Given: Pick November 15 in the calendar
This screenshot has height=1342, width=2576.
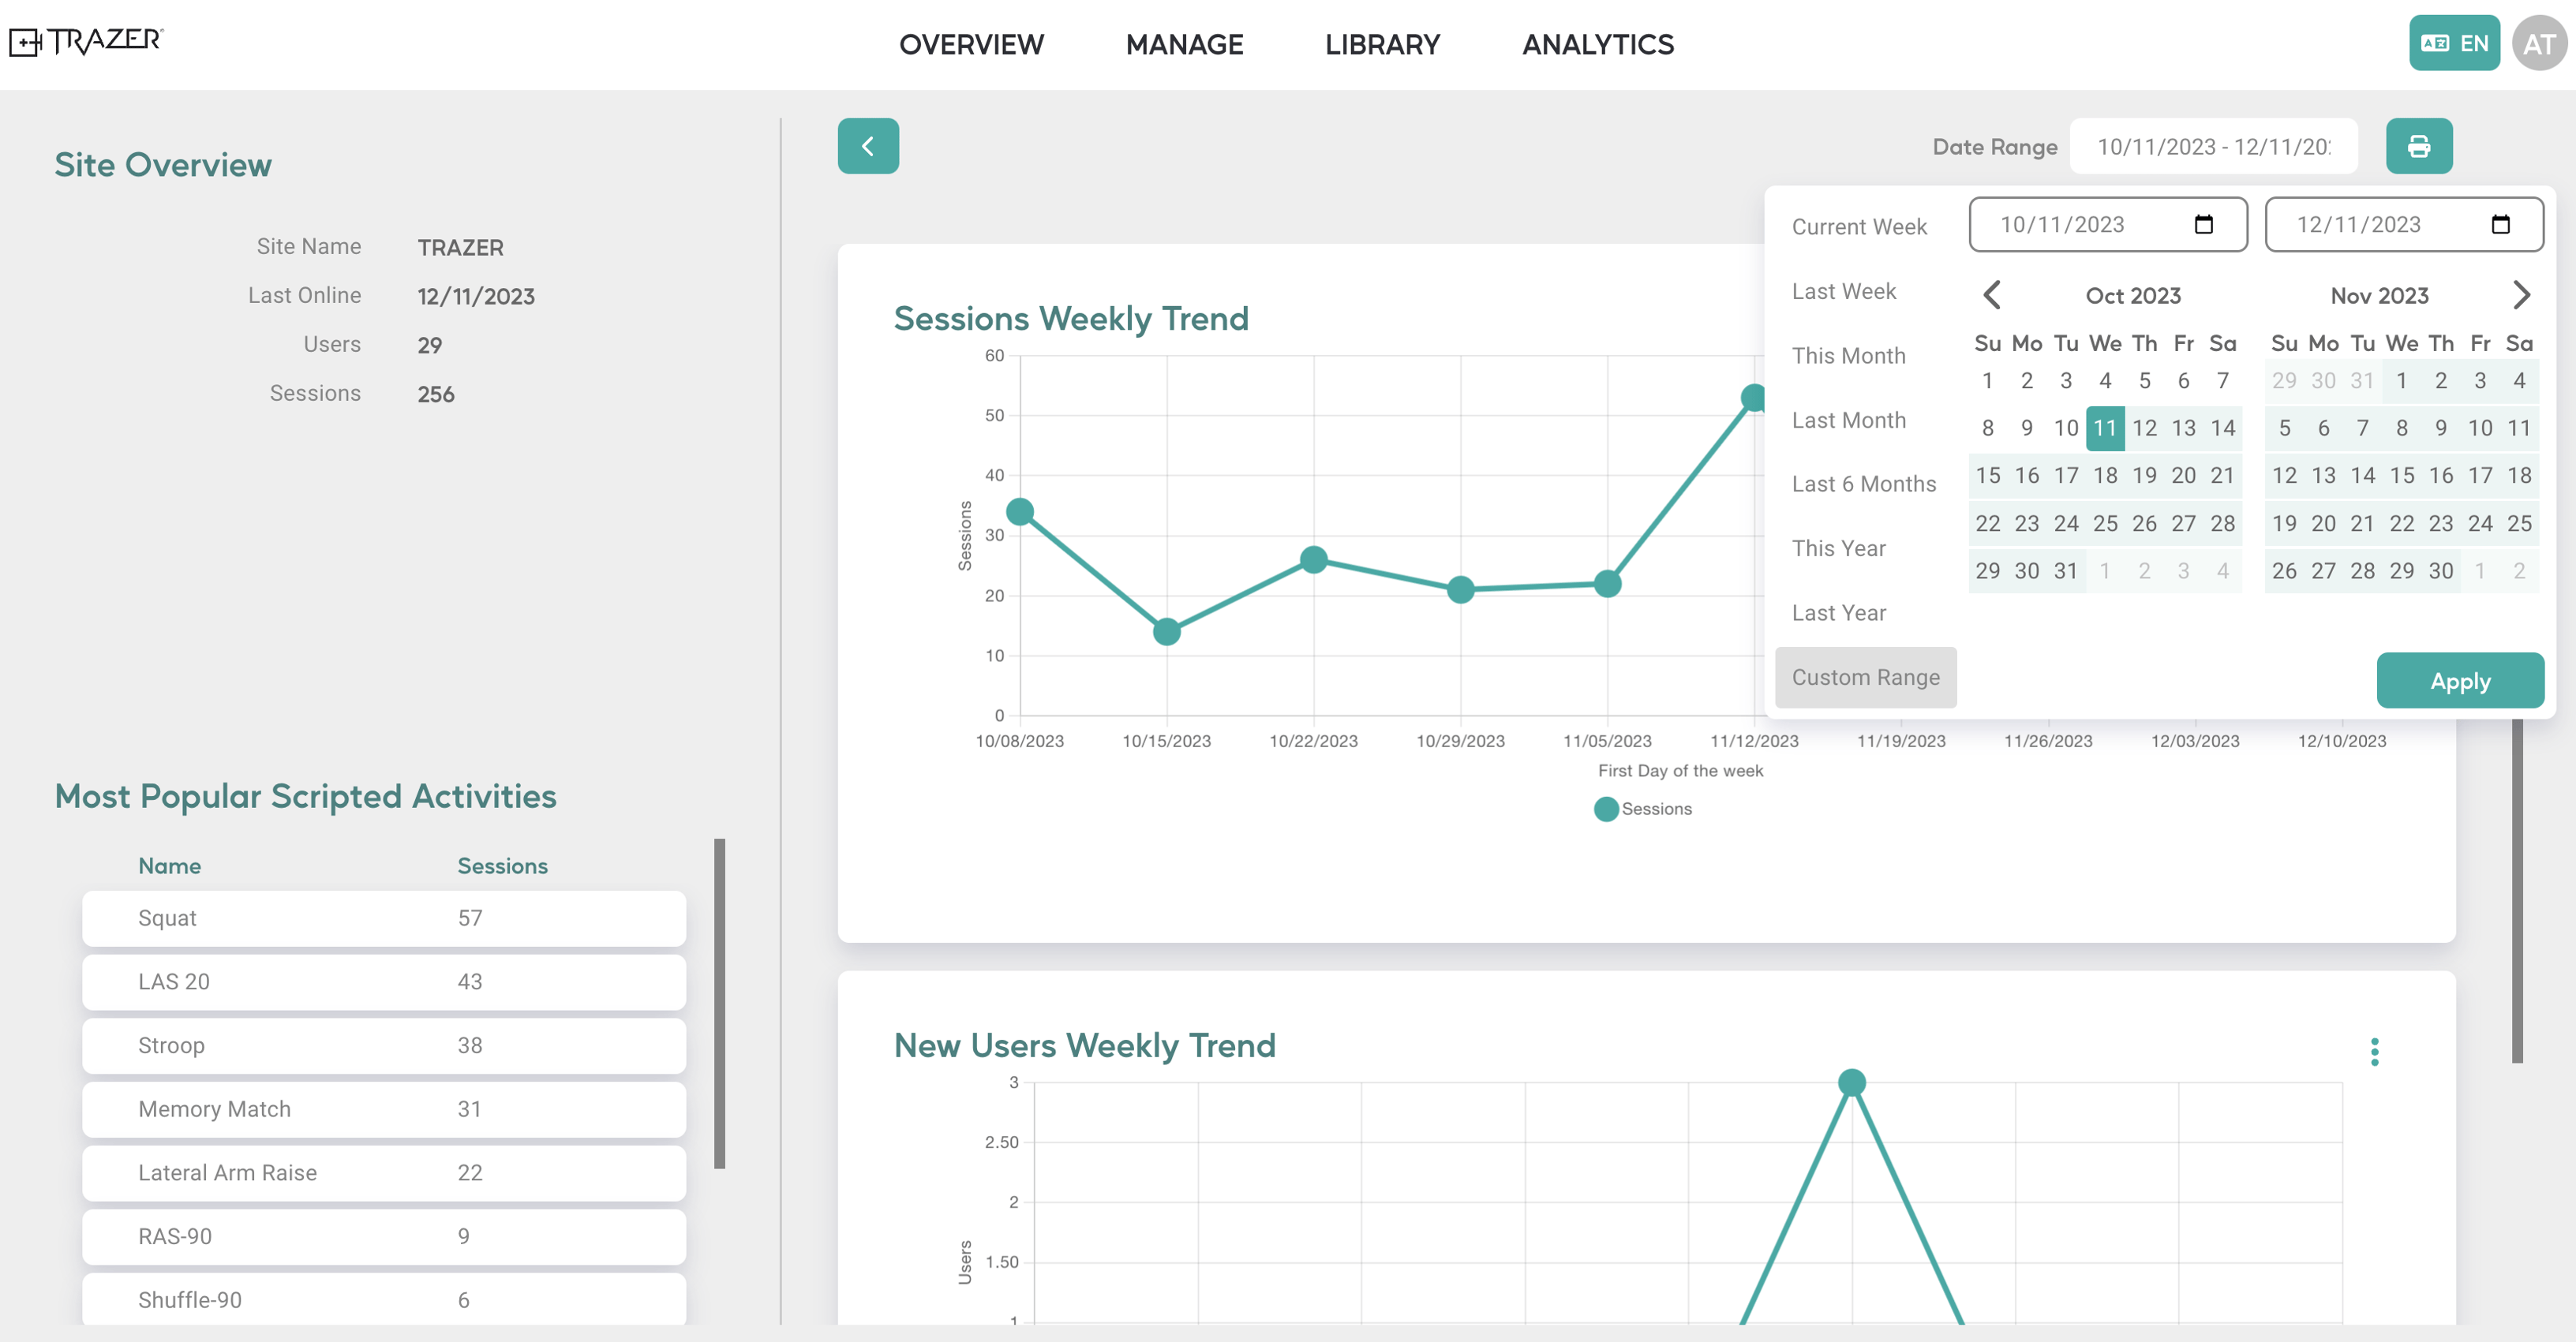Looking at the screenshot, I should pyautogui.click(x=2401, y=476).
